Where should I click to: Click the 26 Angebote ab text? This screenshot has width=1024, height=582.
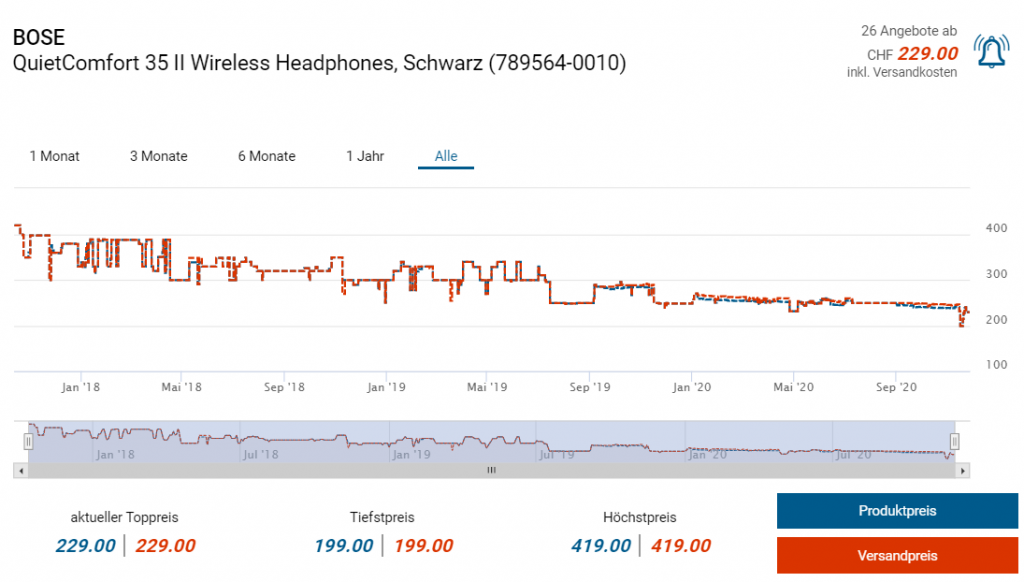tap(909, 31)
